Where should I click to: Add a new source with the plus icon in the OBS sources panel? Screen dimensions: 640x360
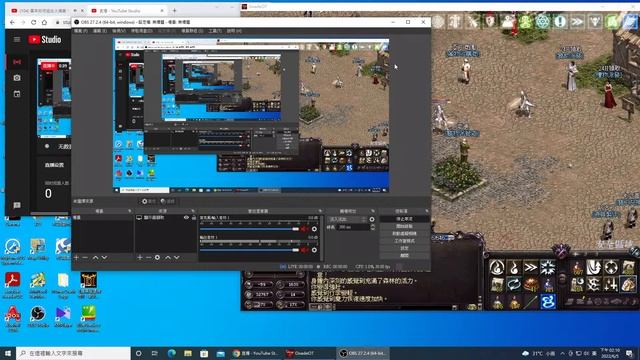[140, 258]
